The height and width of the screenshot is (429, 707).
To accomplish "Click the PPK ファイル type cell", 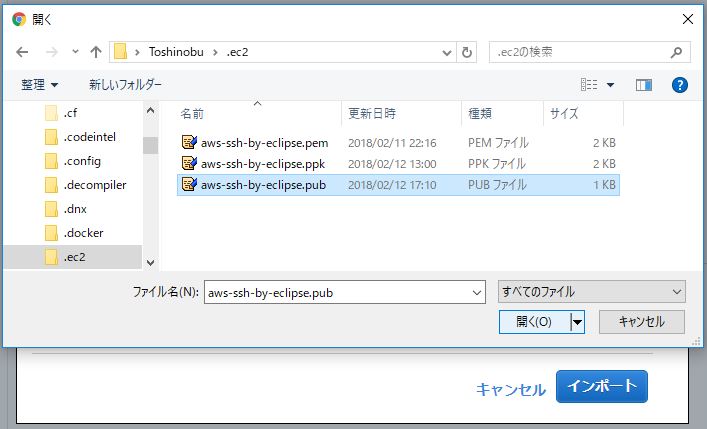I will pos(497,164).
